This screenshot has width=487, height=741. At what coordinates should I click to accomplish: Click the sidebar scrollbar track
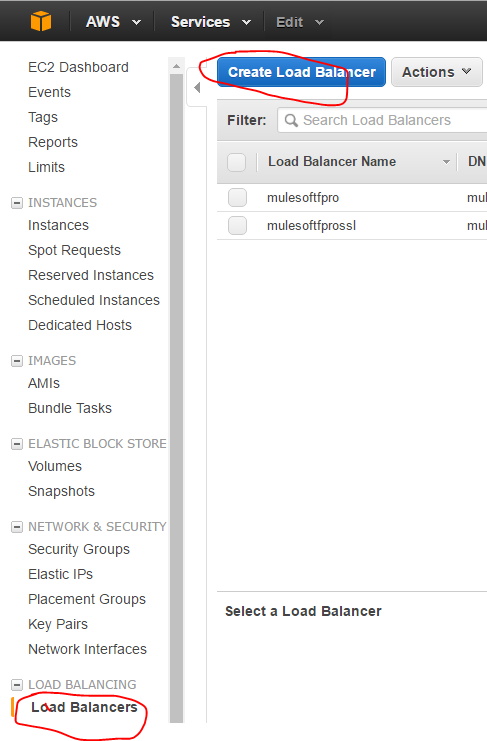coord(176,397)
